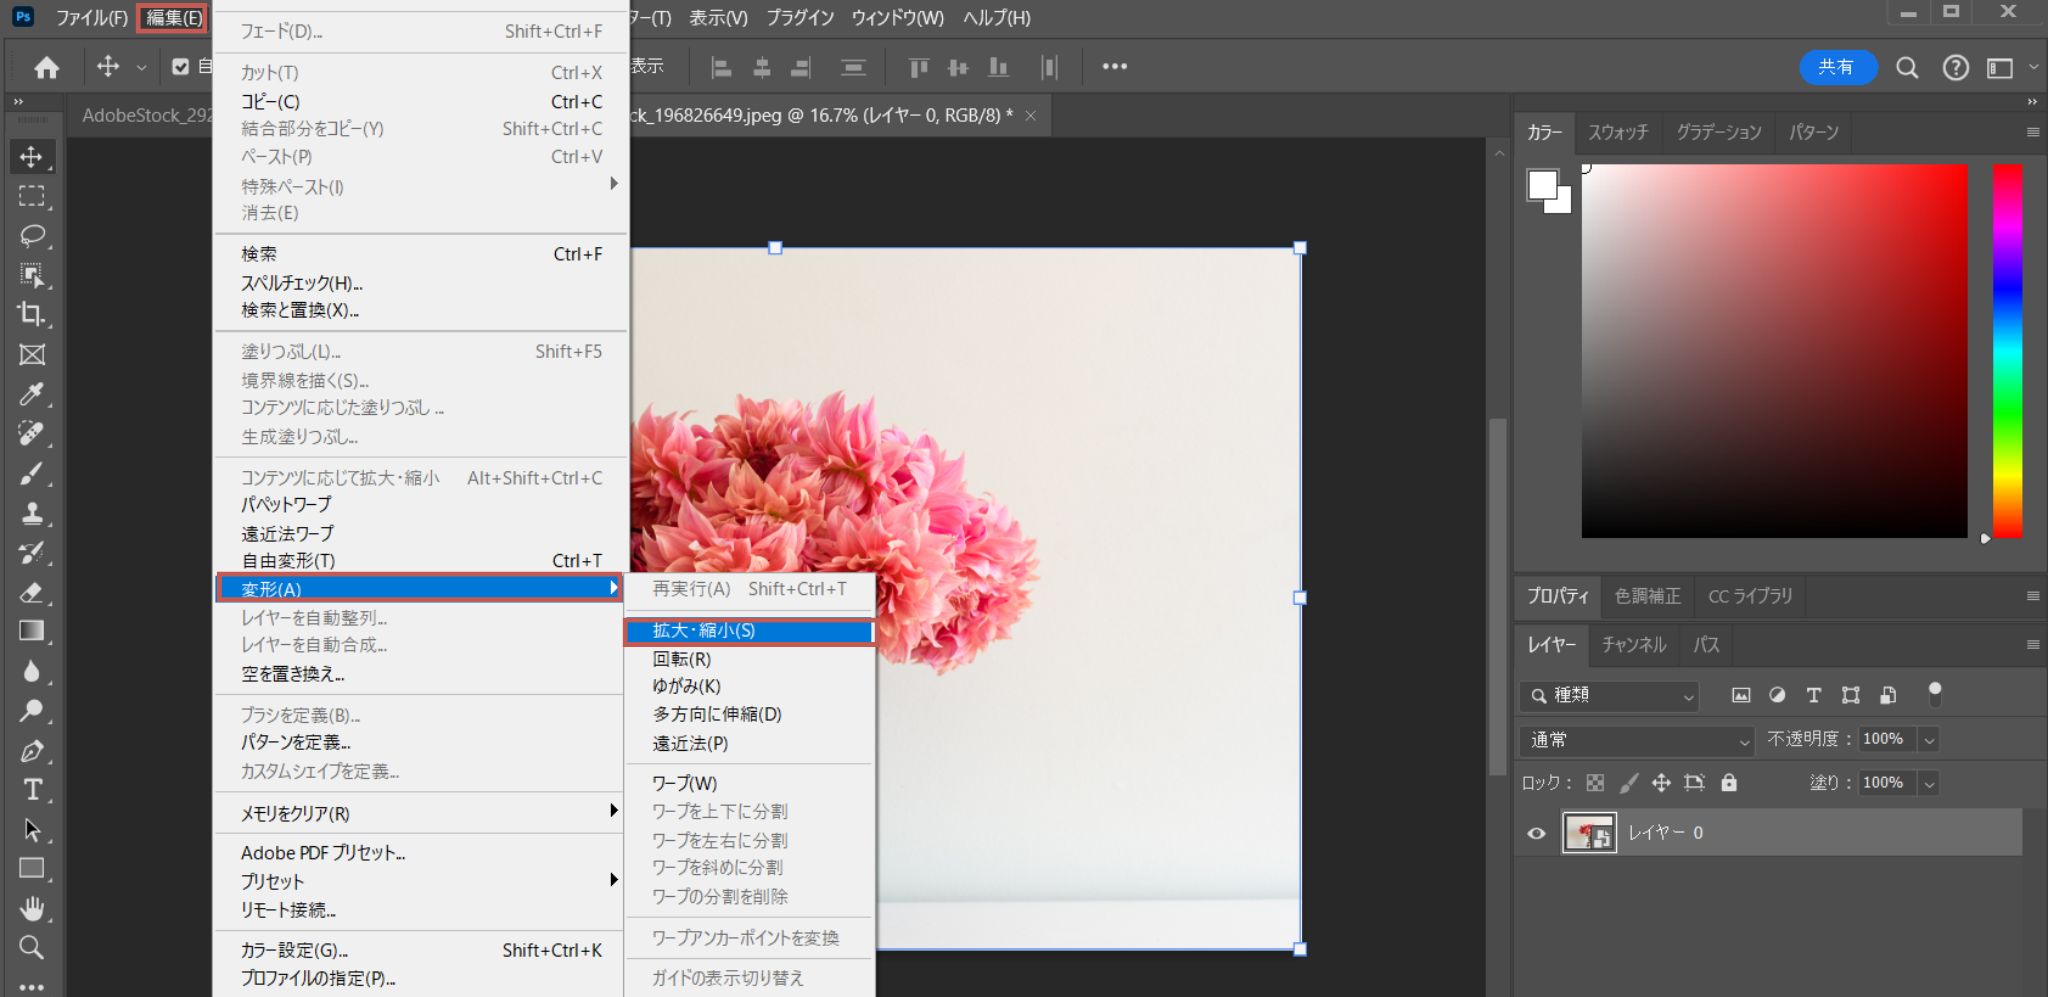This screenshot has height=997, width=2048.
Task: Open the Layers panel options menu
Action: [2033, 645]
